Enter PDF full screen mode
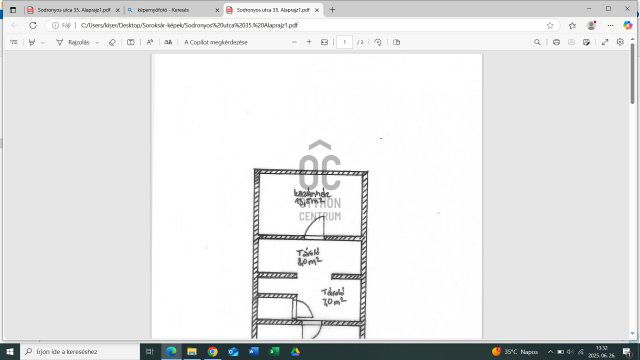This screenshot has height=360, width=640. coord(605,42)
